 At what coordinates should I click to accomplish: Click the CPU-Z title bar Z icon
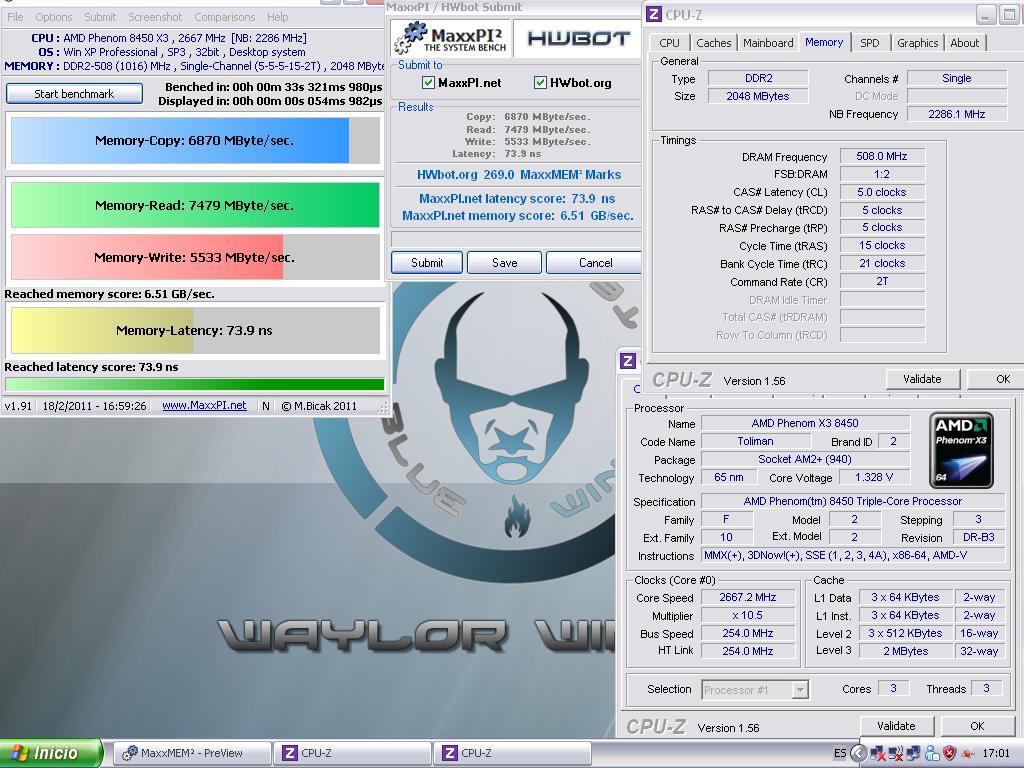click(654, 14)
